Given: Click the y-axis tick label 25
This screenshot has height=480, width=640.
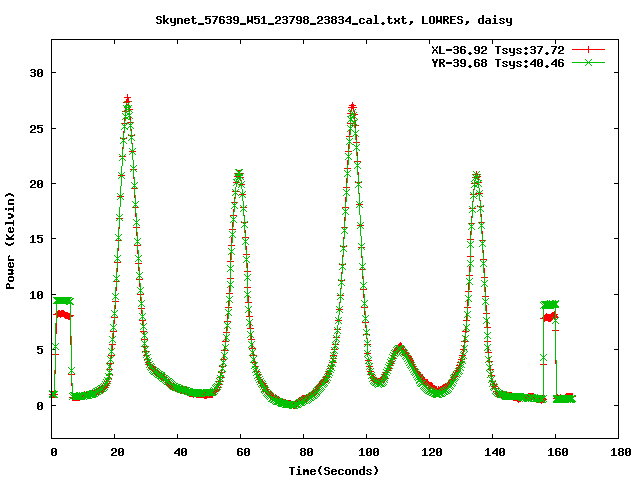Looking at the screenshot, I should point(36,129).
